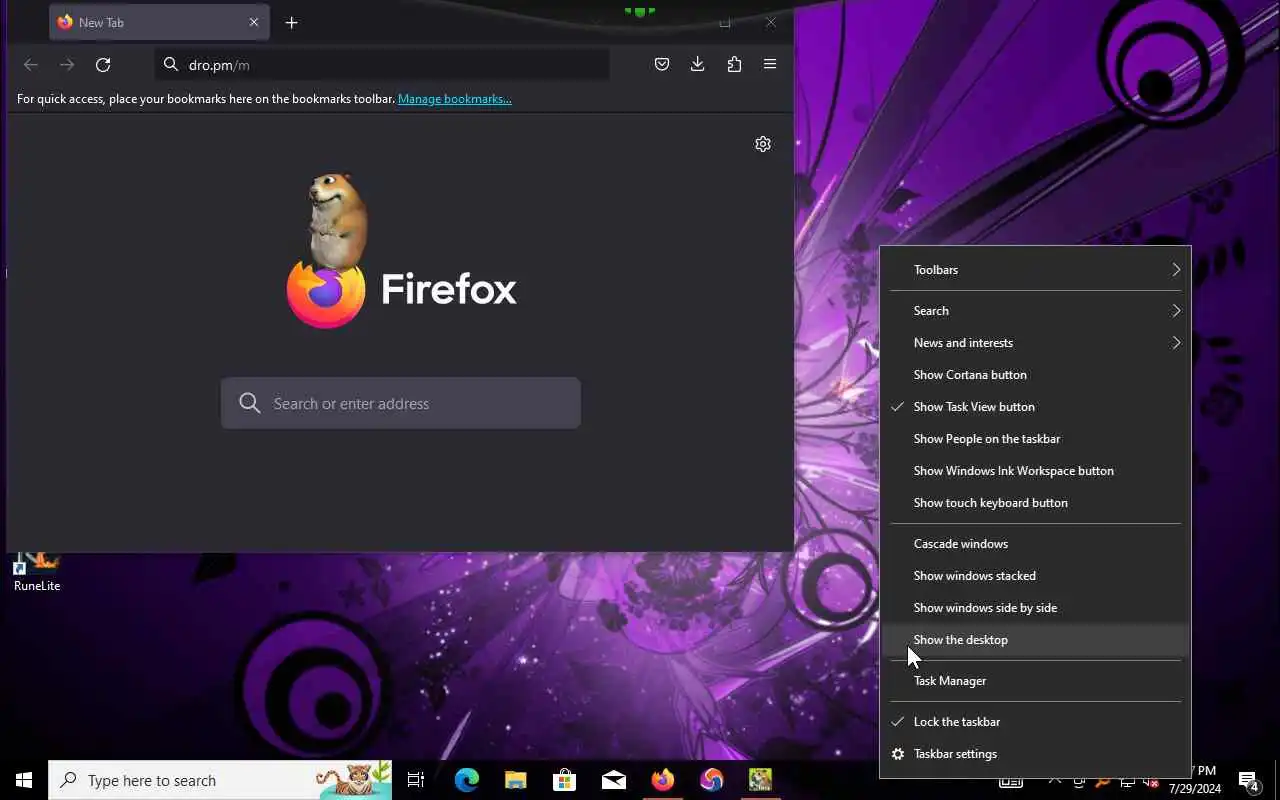Image resolution: width=1280 pixels, height=800 pixels.
Task: Open Mail app from taskbar
Action: coord(613,780)
